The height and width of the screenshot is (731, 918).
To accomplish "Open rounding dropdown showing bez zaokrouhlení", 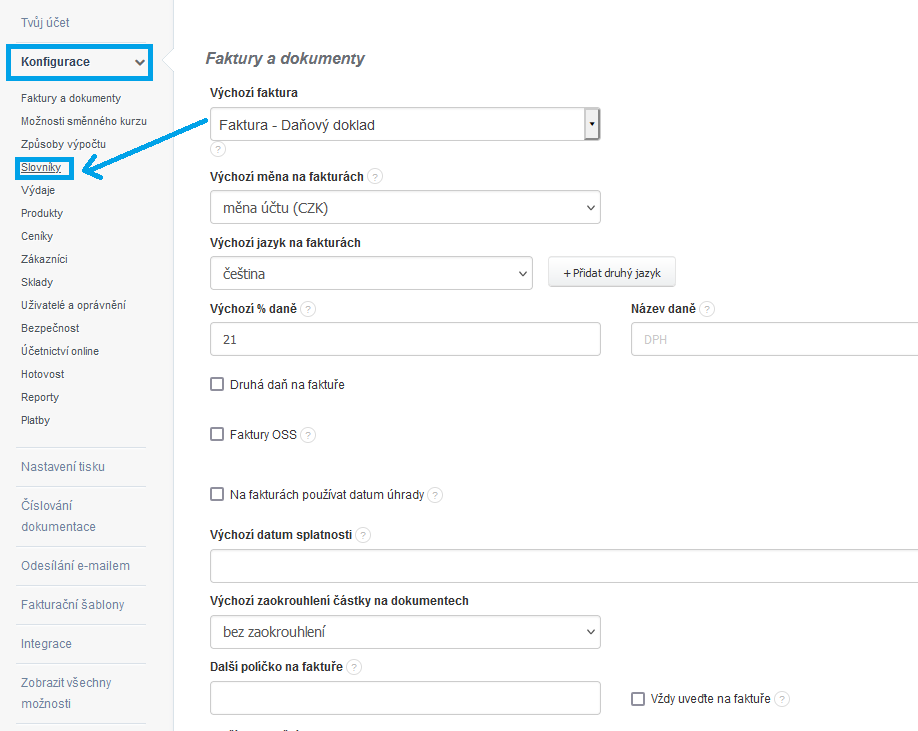I will pos(405,632).
